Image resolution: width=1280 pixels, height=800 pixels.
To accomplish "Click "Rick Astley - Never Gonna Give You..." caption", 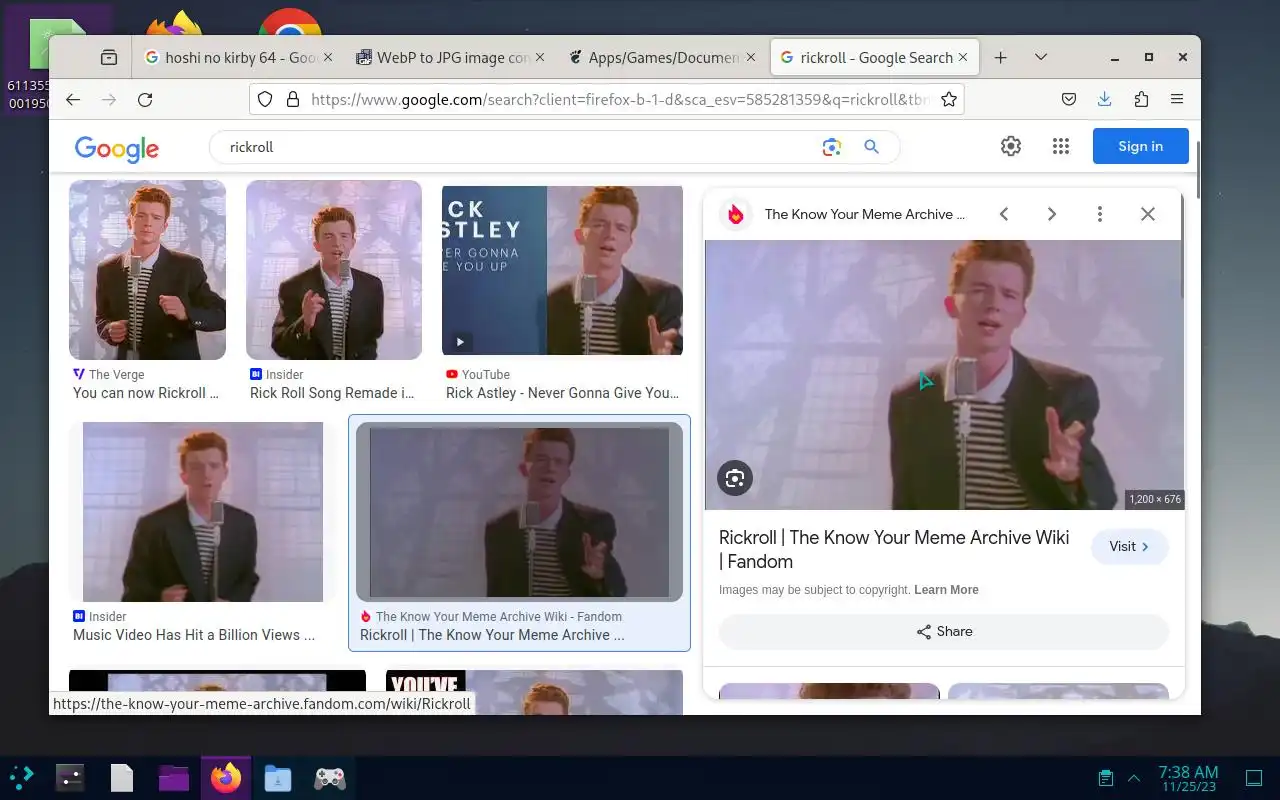I will pos(562,393).
